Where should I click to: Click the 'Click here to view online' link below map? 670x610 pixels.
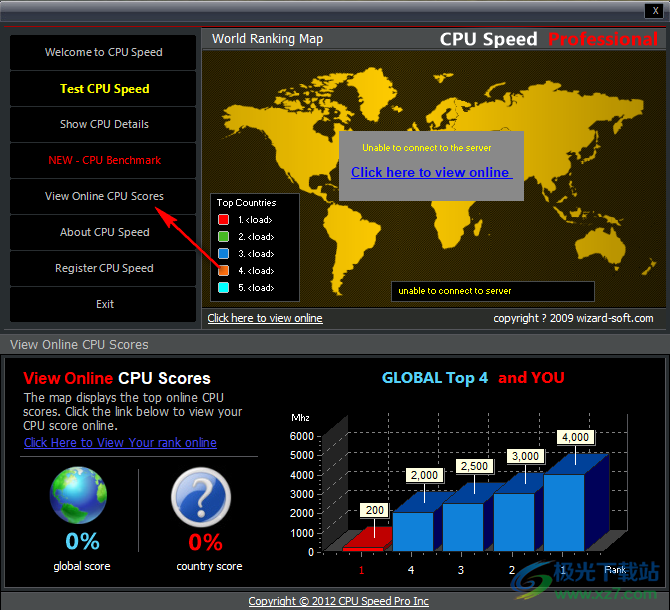[x=265, y=318]
